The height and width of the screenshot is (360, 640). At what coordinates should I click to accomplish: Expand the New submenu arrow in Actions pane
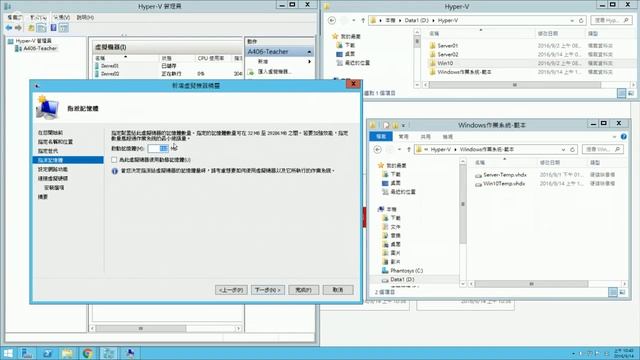click(x=309, y=62)
